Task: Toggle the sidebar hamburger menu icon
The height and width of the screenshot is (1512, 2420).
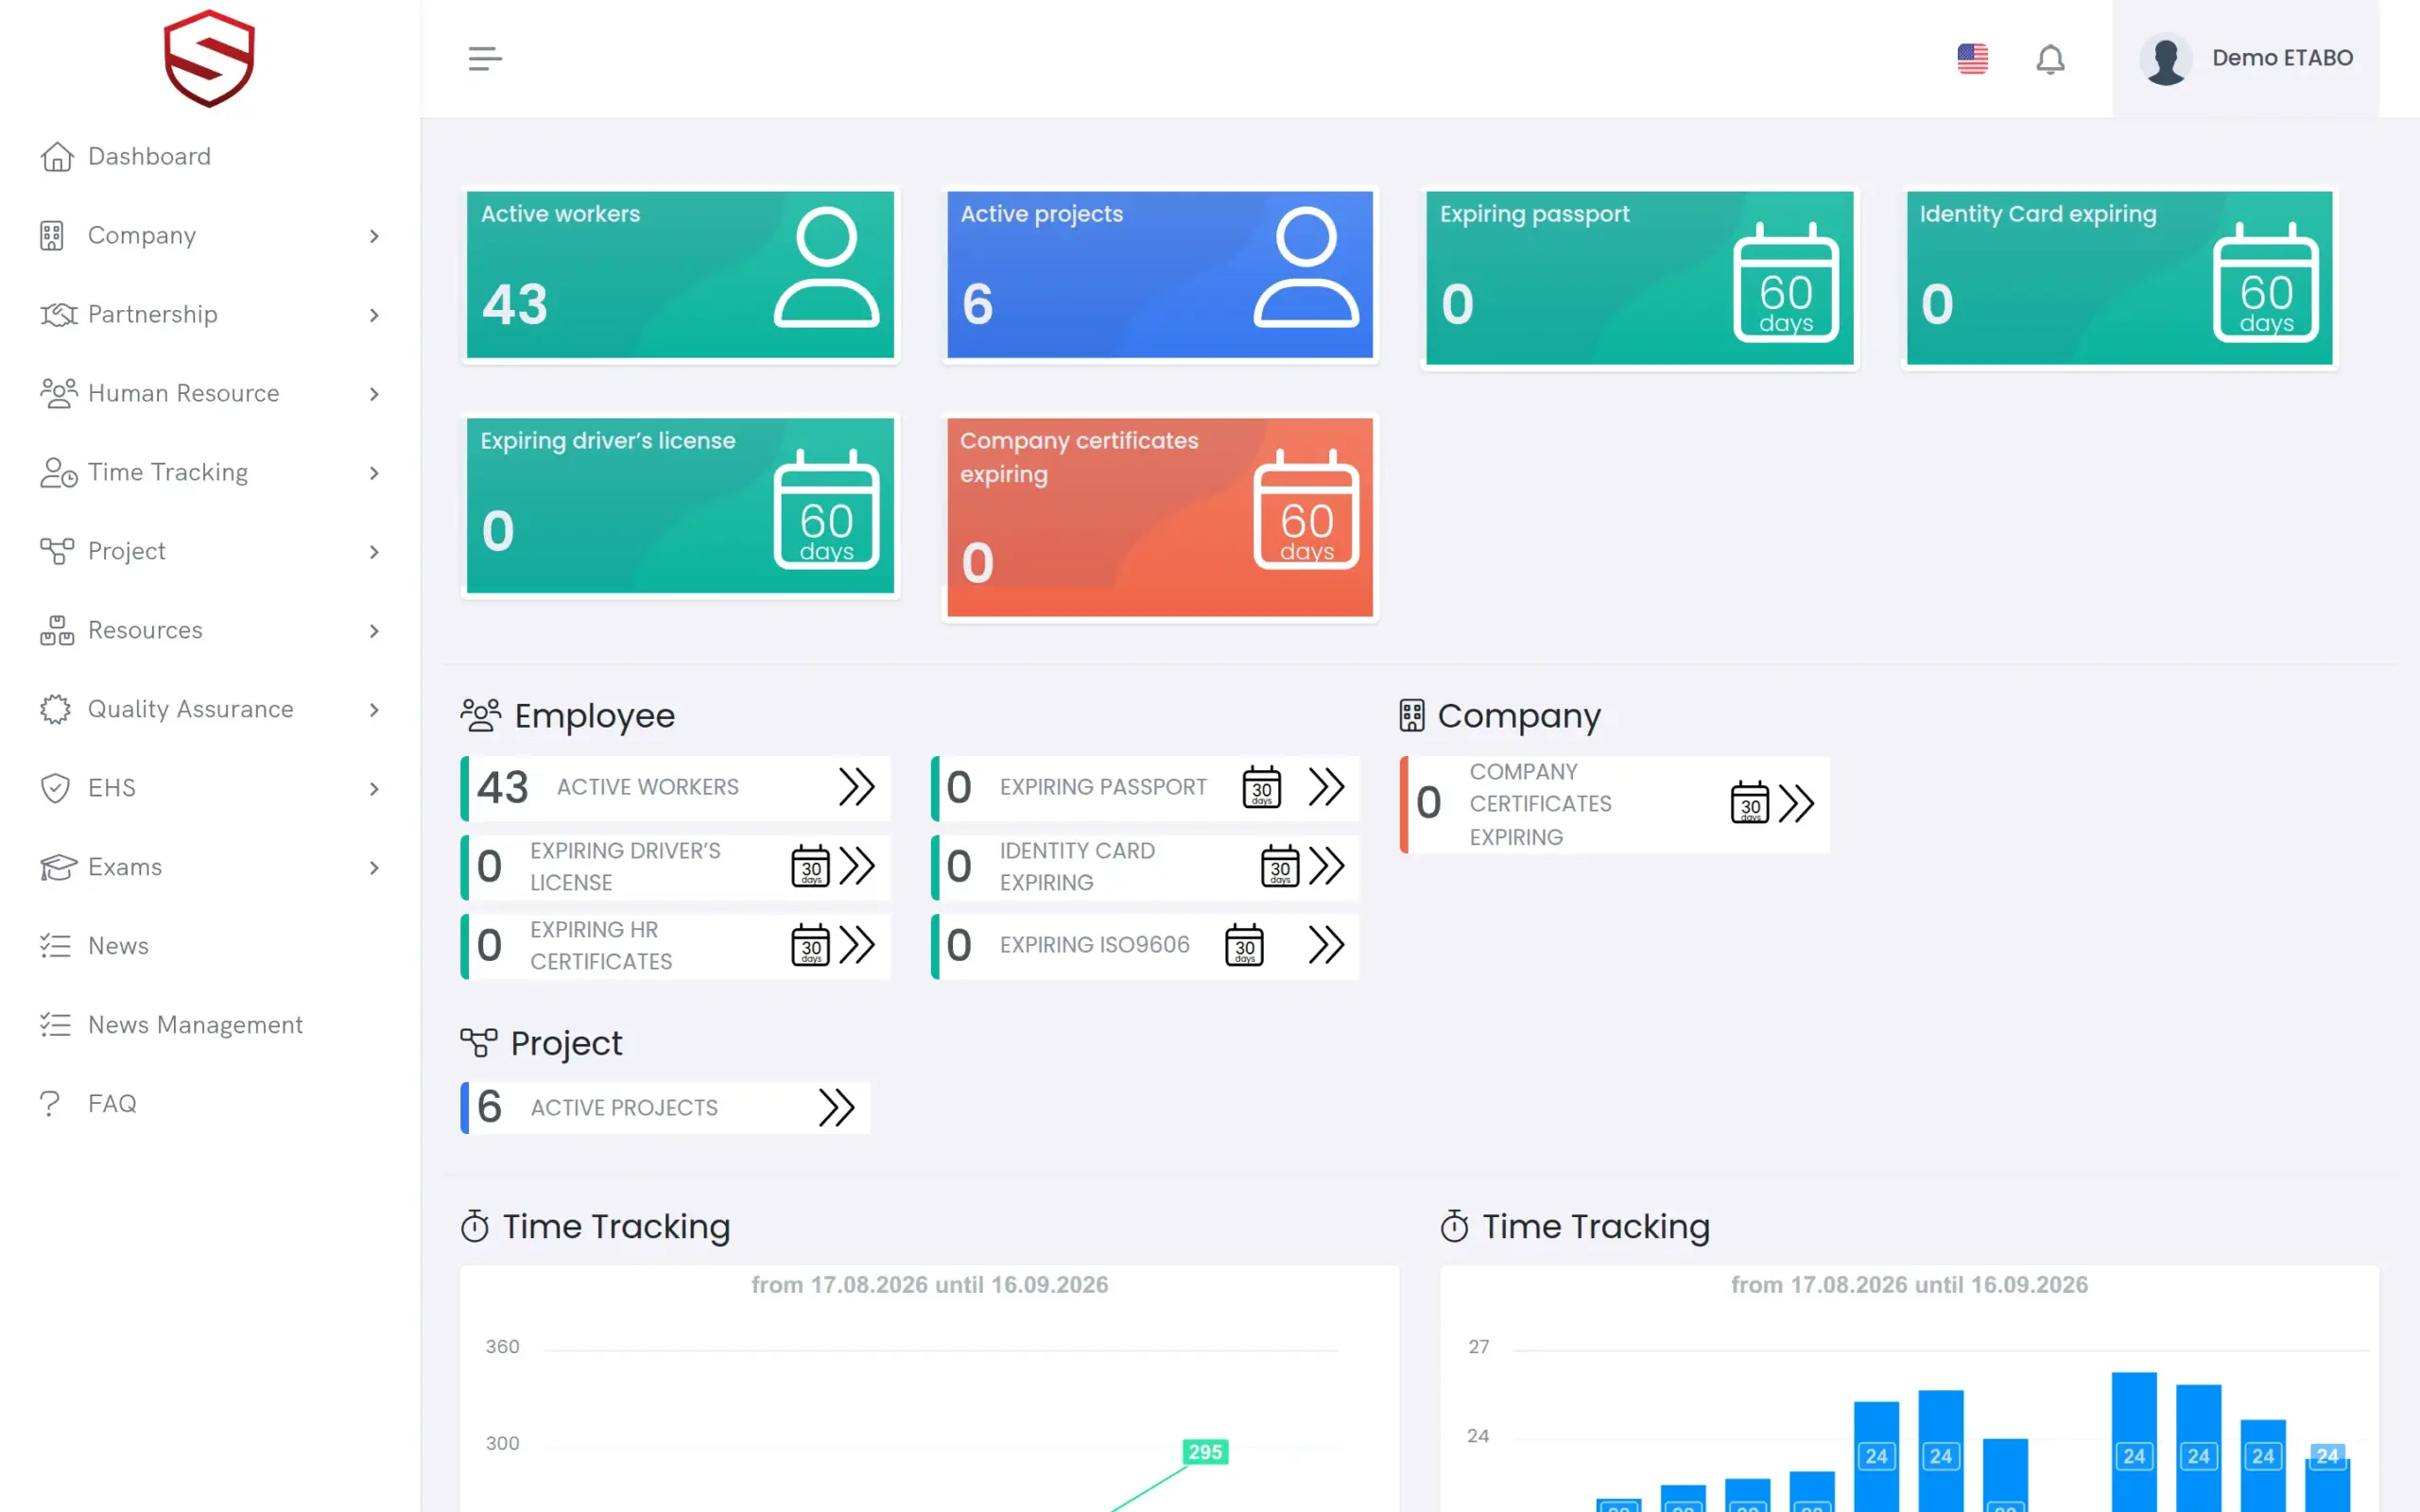Action: (x=485, y=58)
